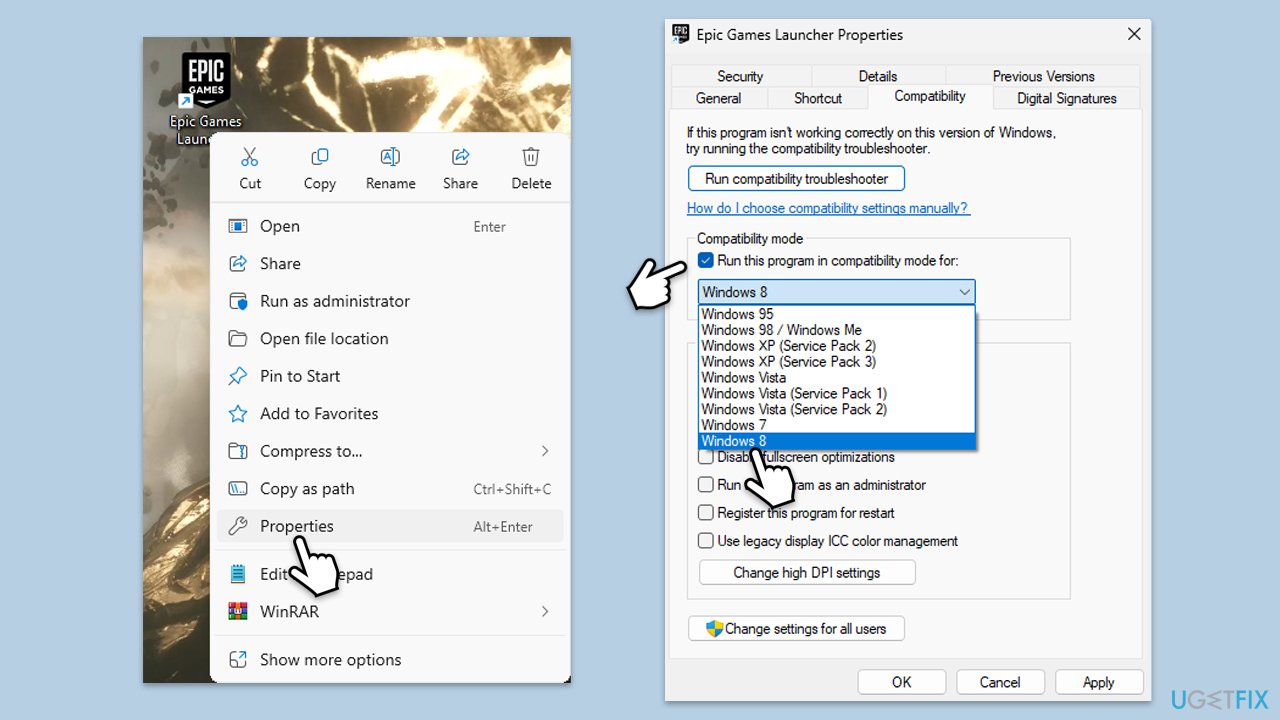Viewport: 1280px width, 720px height.
Task: Click the Delete trash icon
Action: point(531,157)
